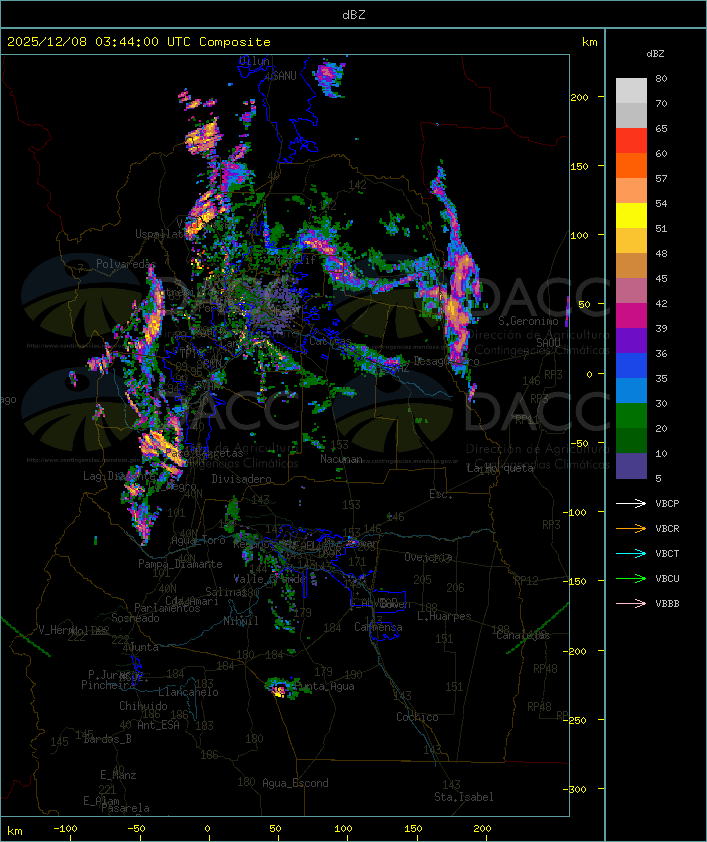Click the -300 tick on right km axis
The image size is (707, 842).
tap(575, 789)
